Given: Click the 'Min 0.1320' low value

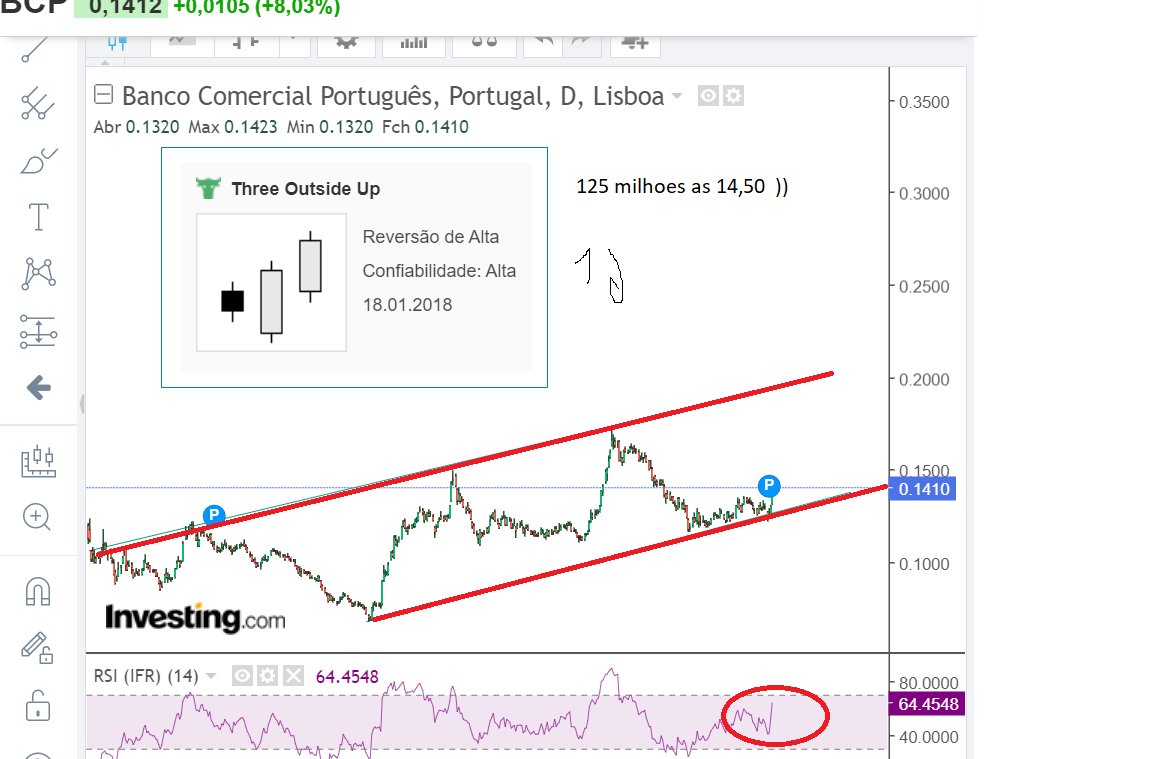Looking at the screenshot, I should (330, 127).
